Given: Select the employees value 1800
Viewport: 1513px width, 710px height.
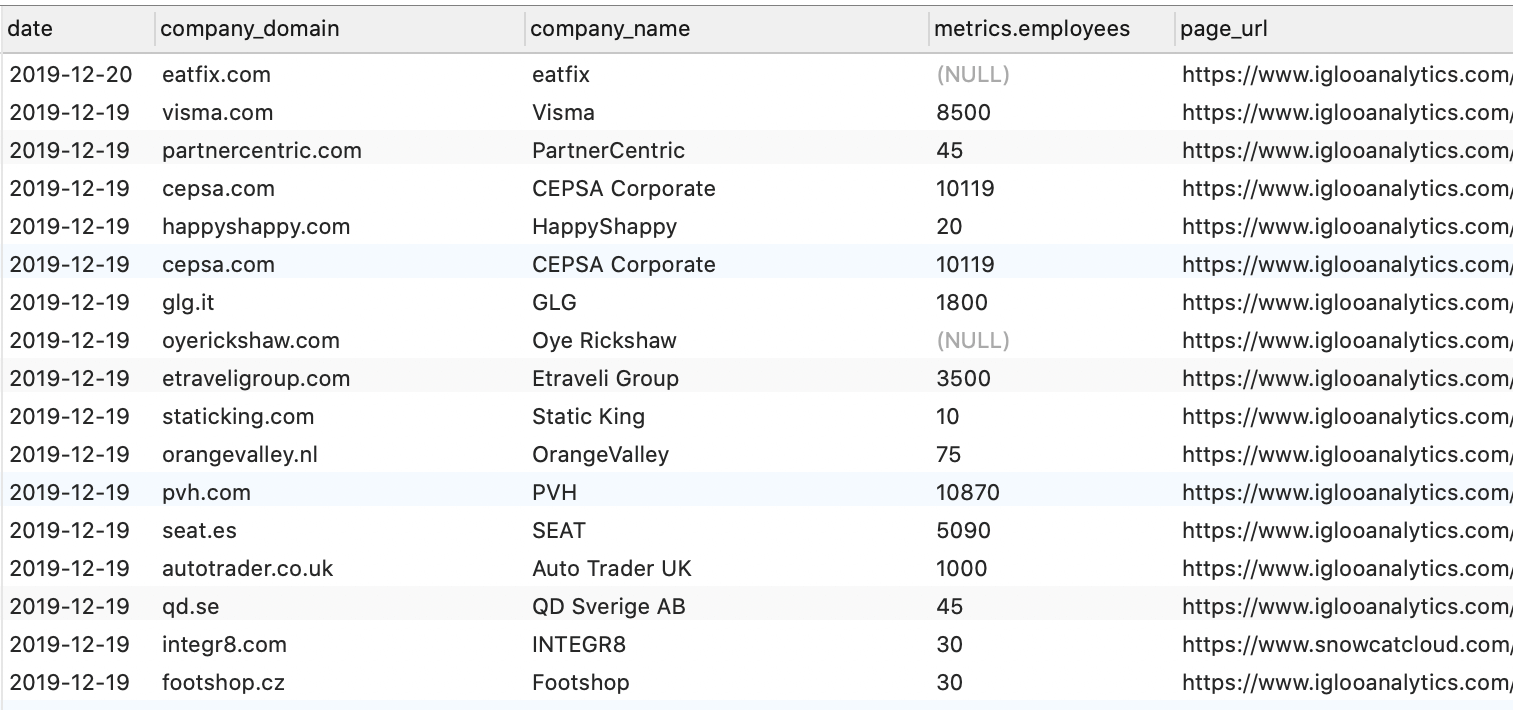Looking at the screenshot, I should 961,303.
